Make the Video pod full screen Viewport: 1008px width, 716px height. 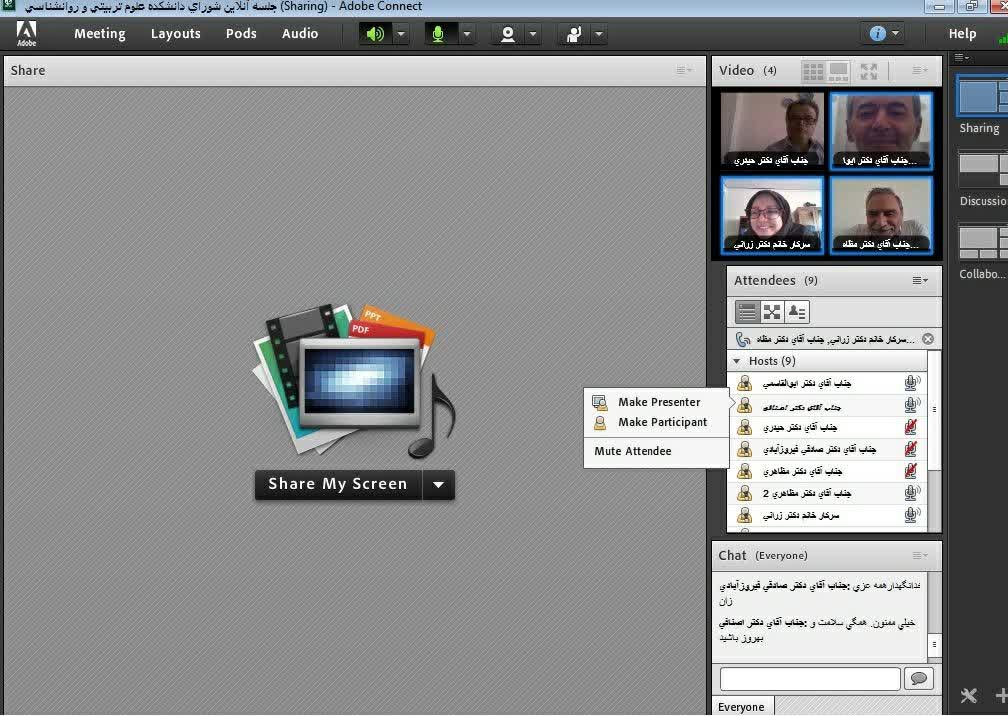pos(868,71)
